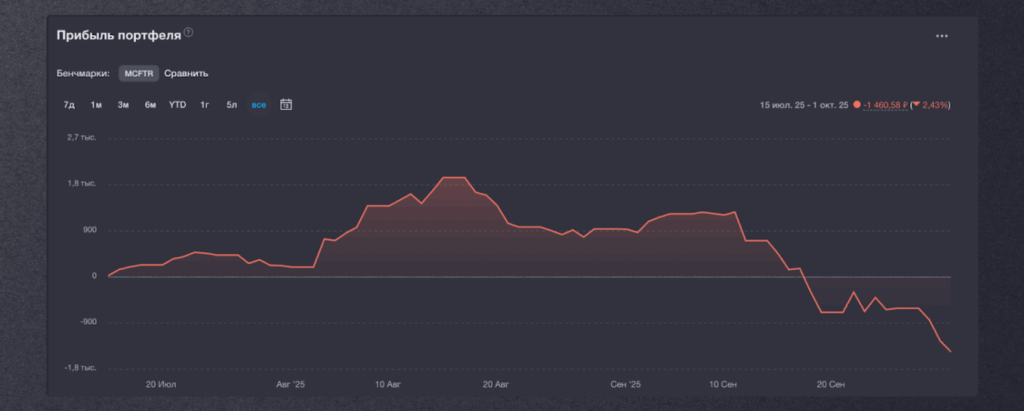The height and width of the screenshot is (411, 1024).
Task: Select the 6м time range
Action: coord(150,104)
